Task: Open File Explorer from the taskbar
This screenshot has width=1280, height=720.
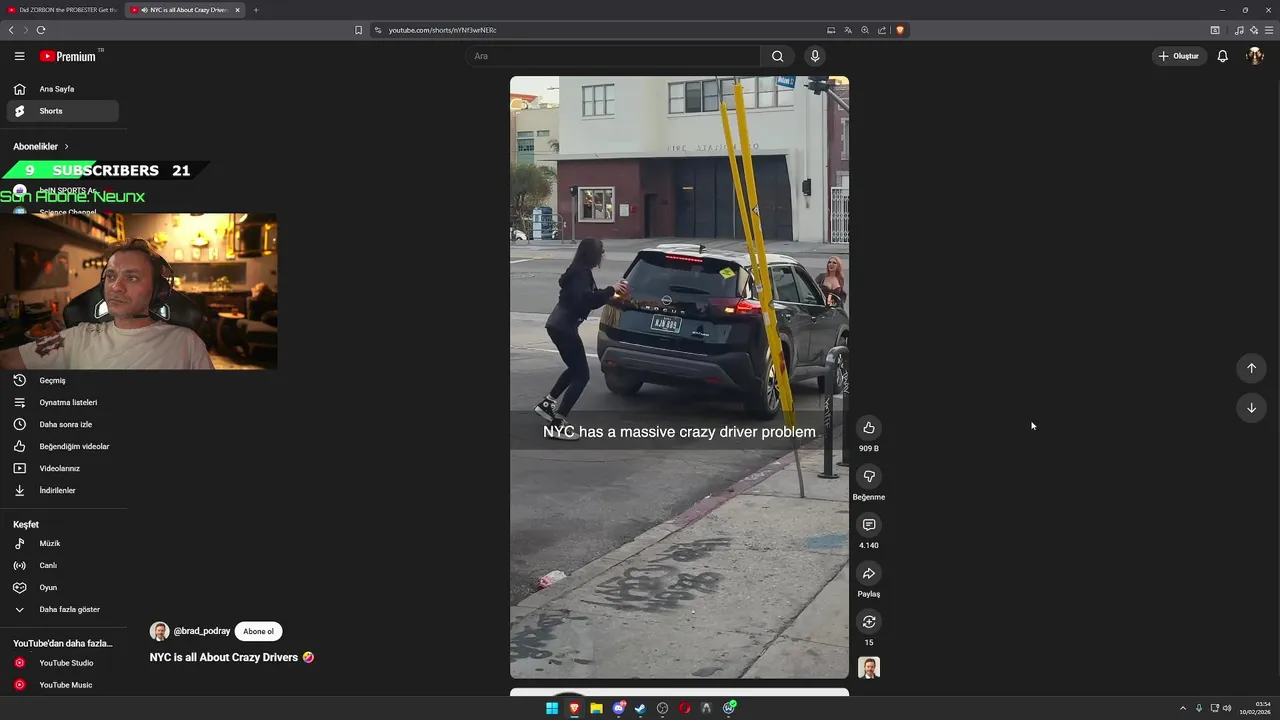Action: tap(596, 708)
